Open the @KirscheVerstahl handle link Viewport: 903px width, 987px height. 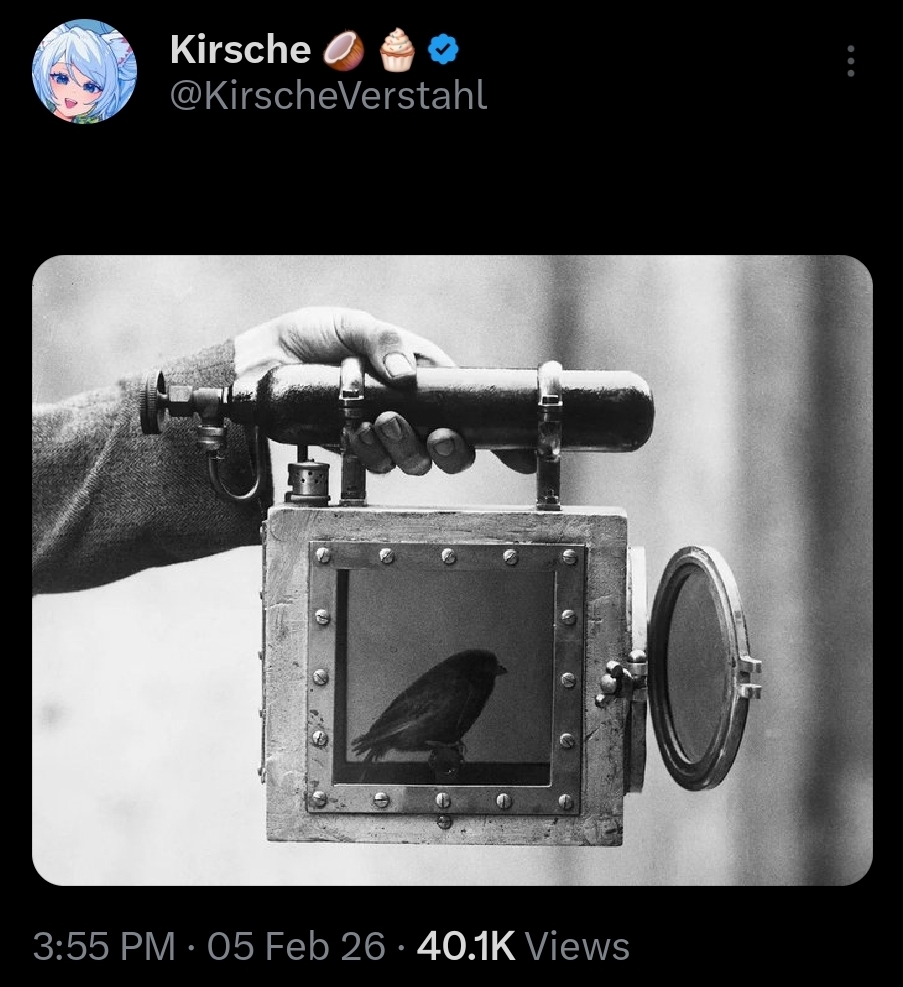point(328,96)
